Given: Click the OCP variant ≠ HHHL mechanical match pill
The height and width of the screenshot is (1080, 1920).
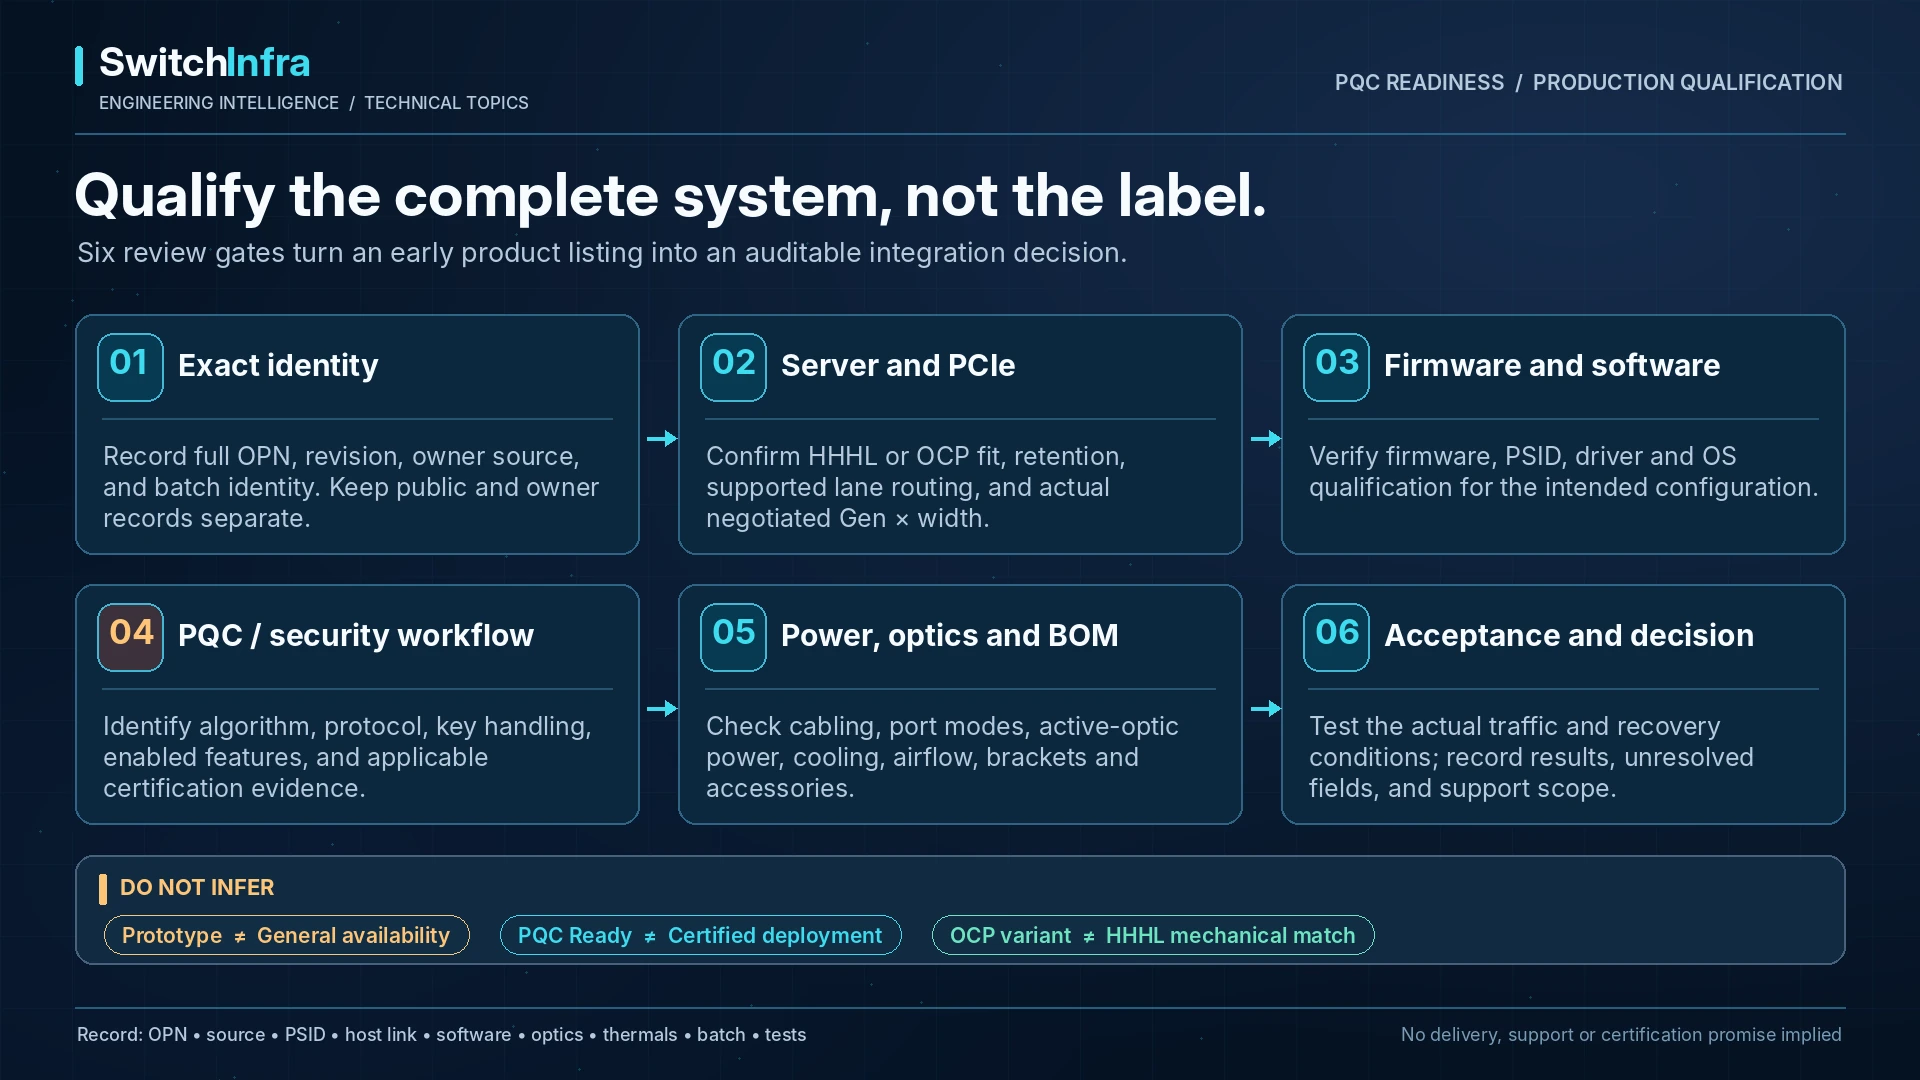Looking at the screenshot, I should click(1153, 935).
